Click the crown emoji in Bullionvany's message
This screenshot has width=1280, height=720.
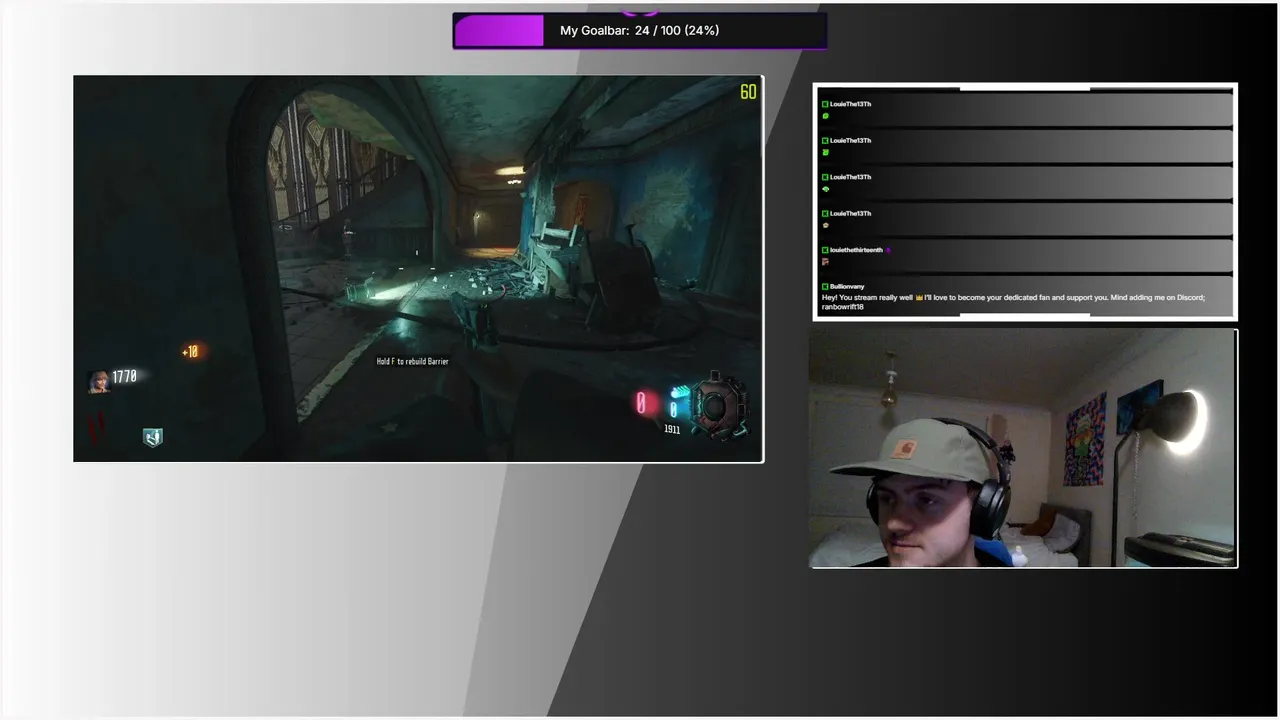point(919,297)
